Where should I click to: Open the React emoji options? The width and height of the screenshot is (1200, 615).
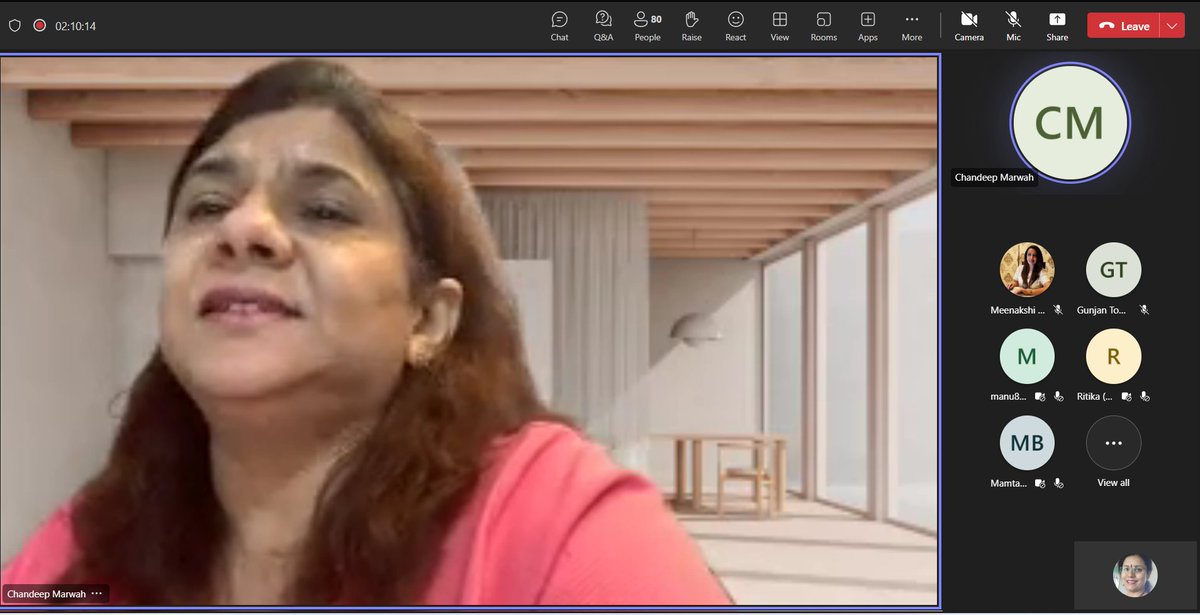pyautogui.click(x=735, y=25)
